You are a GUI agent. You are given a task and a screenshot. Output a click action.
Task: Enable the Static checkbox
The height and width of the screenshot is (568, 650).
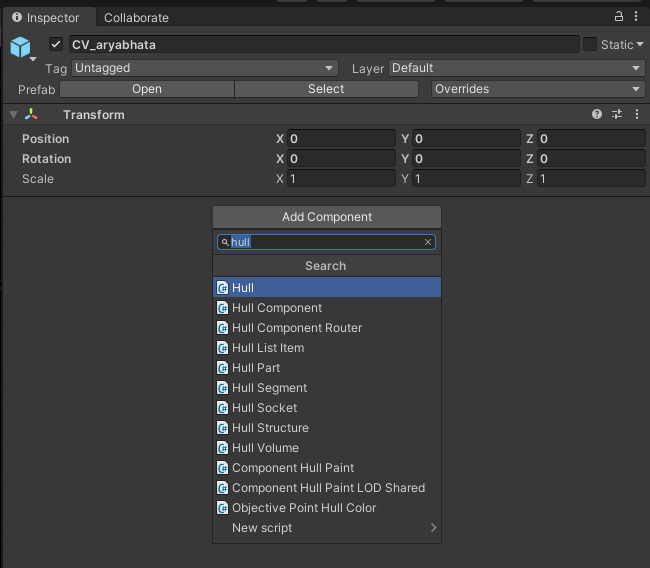pyautogui.click(x=590, y=44)
